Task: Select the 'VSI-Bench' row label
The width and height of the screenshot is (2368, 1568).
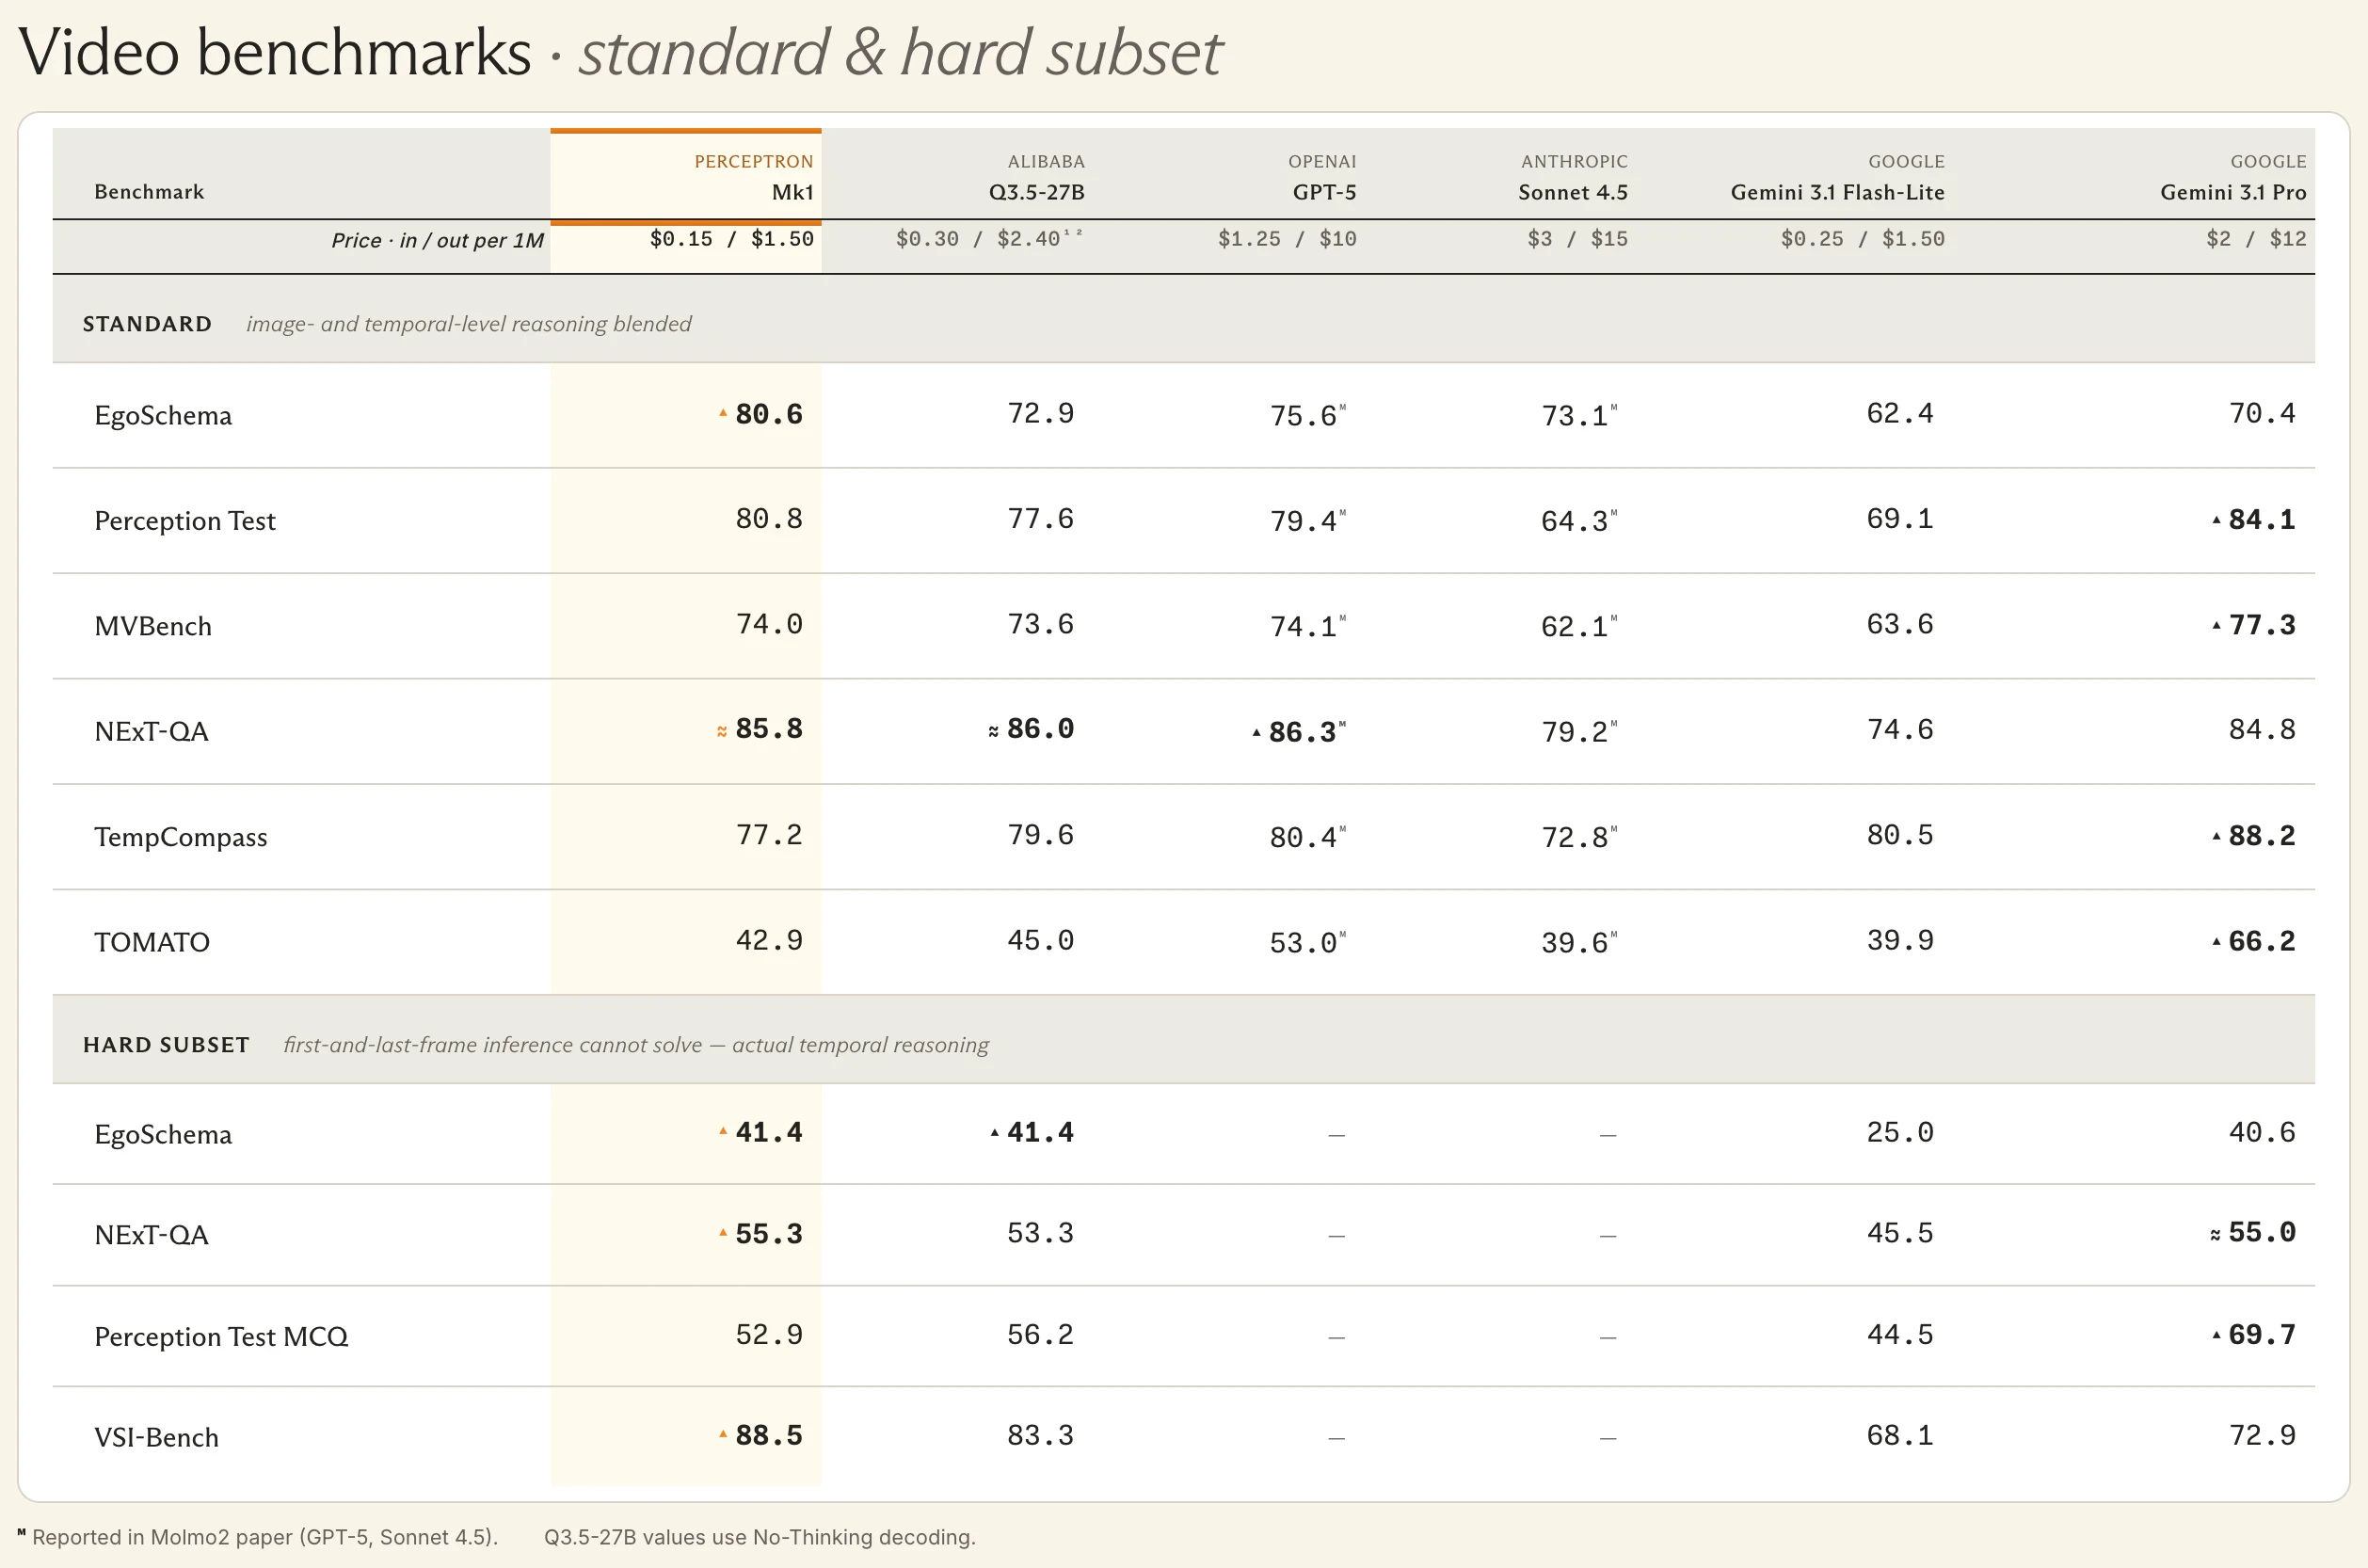Action: click(156, 1437)
